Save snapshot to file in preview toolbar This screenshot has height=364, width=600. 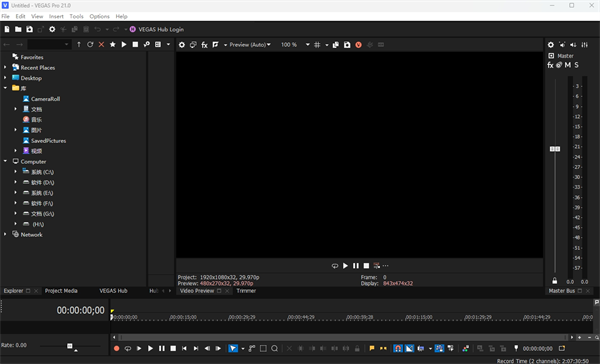coord(347,45)
